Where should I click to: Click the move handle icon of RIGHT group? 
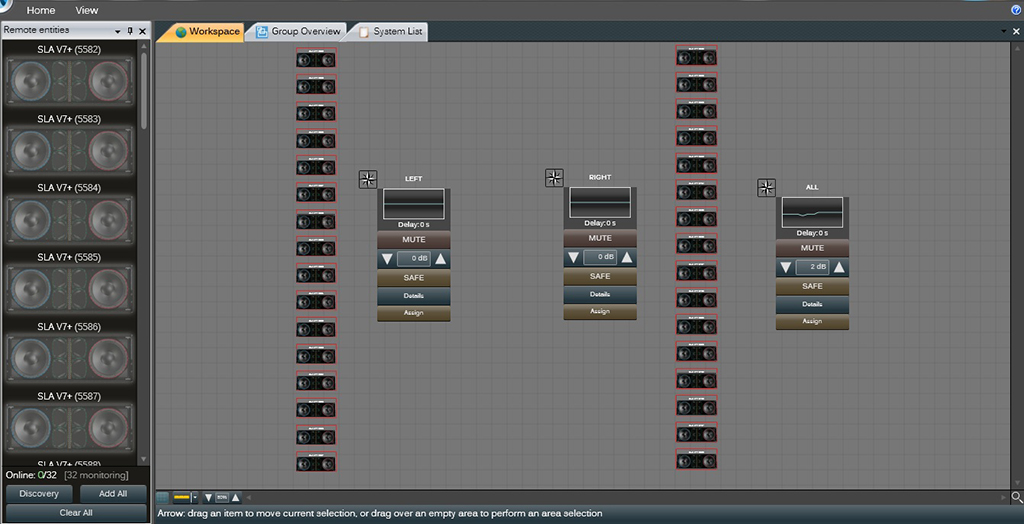coord(554,178)
